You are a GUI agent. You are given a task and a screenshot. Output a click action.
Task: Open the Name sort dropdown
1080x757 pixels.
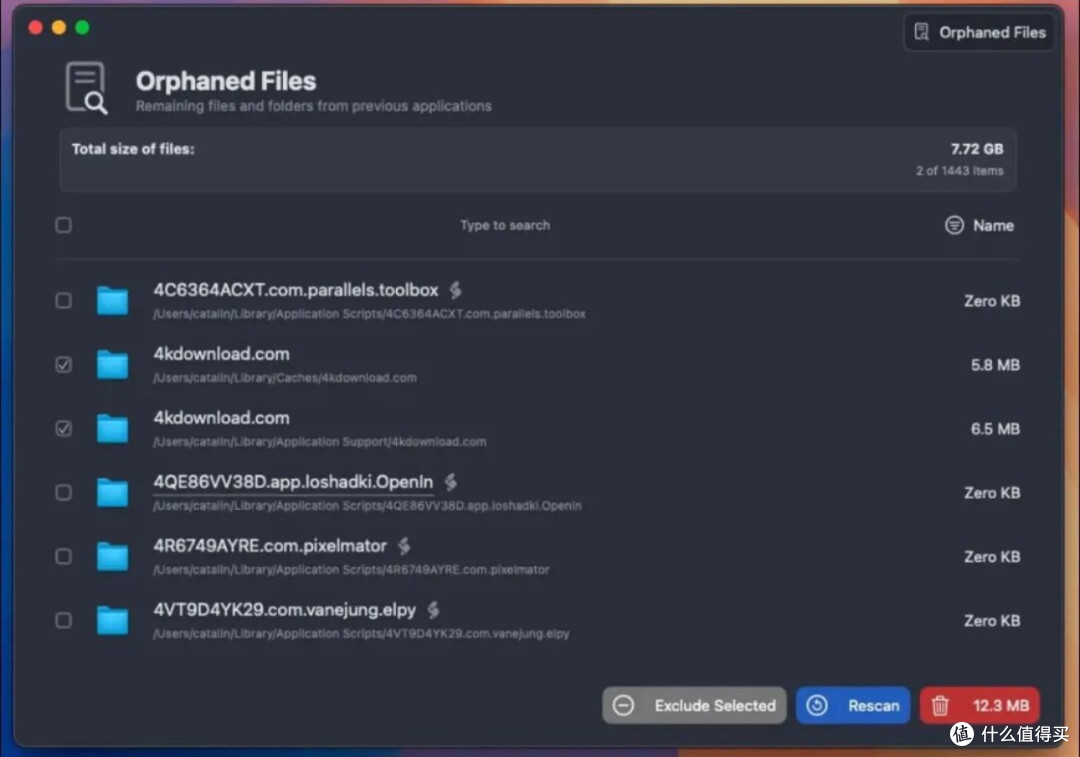coord(979,225)
